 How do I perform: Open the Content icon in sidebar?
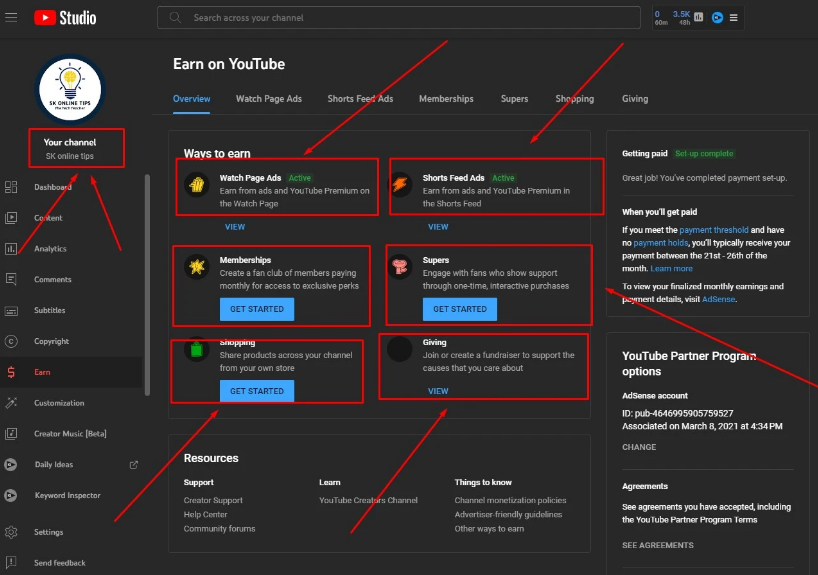pyautogui.click(x=12, y=217)
